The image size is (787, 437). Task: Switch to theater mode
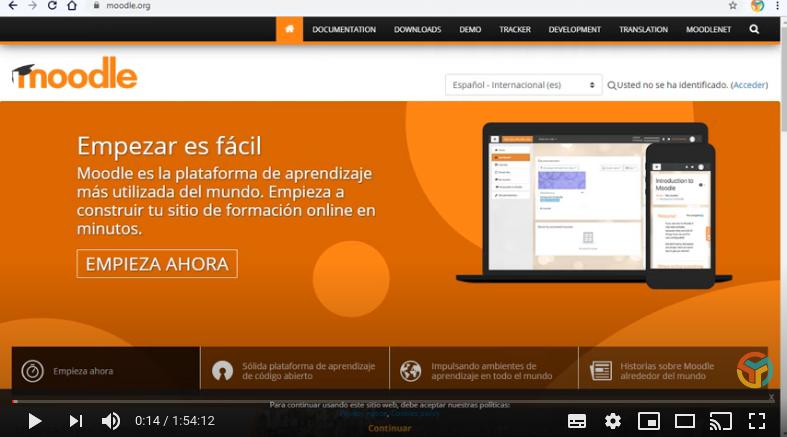[x=684, y=421]
